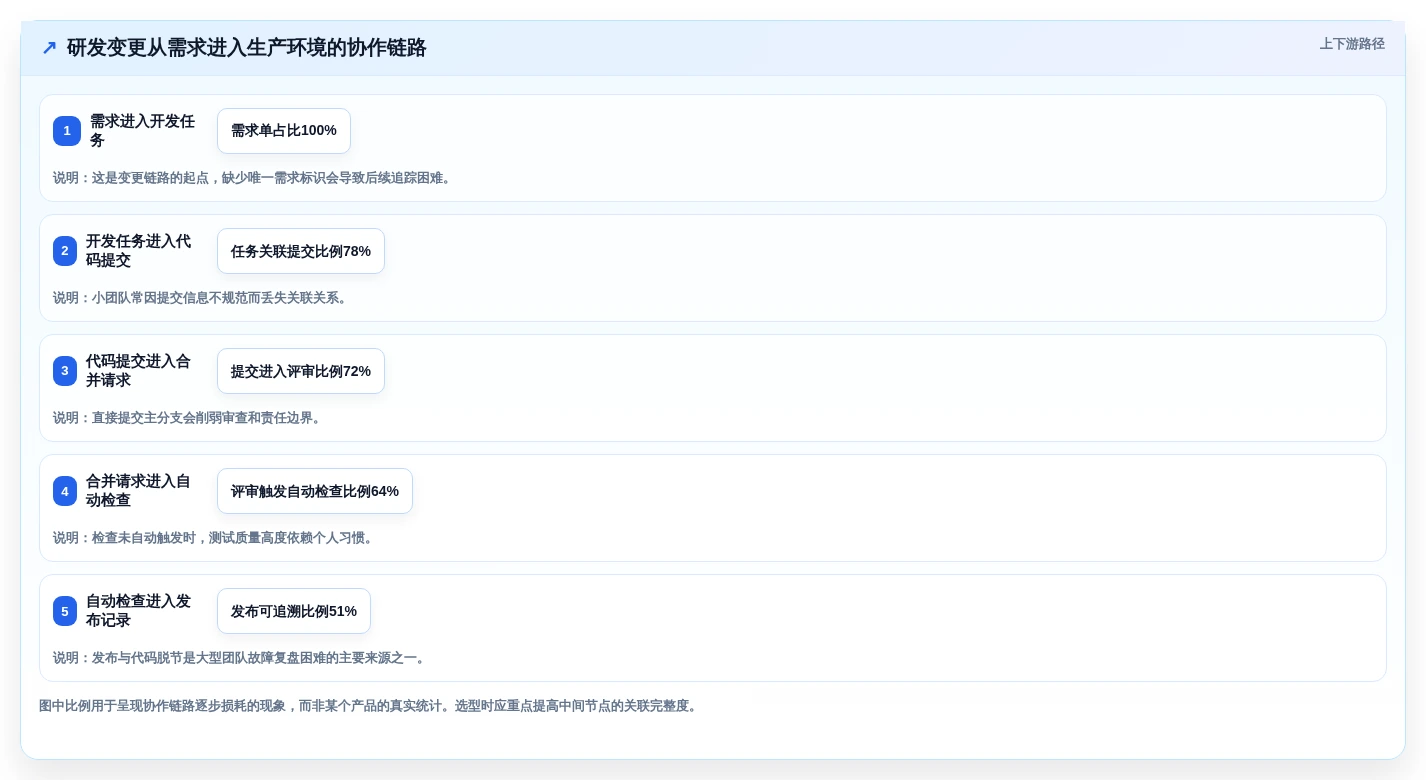Select the 需求单占比100% chip
This screenshot has width=1426, height=780.
tap(284, 131)
